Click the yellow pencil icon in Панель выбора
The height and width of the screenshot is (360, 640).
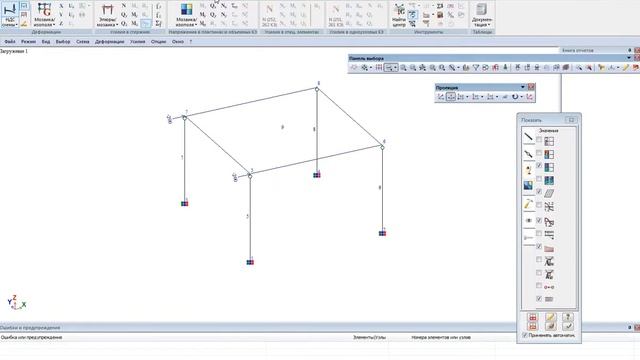click(626, 68)
